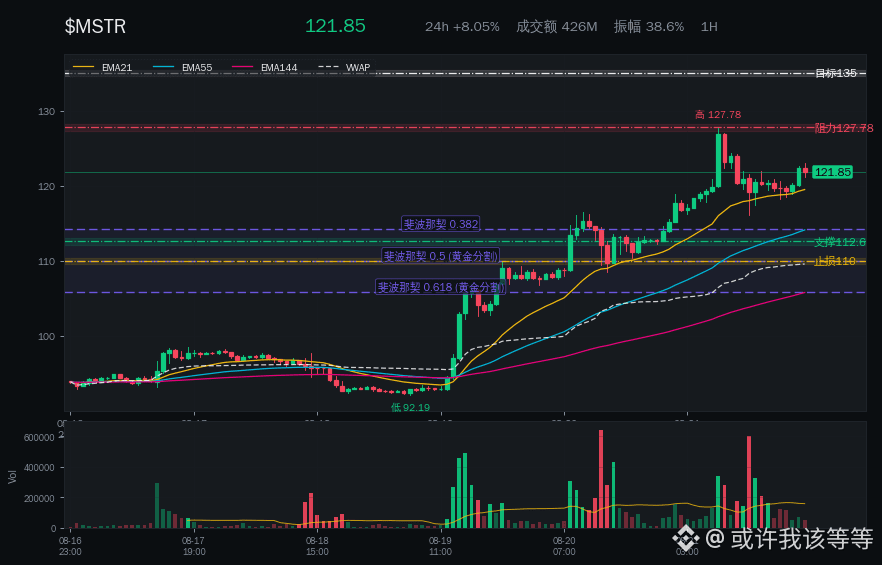This screenshot has height=565, width=882.
Task: Click the 08-19 11:00 time axis label
Action: click(x=440, y=545)
